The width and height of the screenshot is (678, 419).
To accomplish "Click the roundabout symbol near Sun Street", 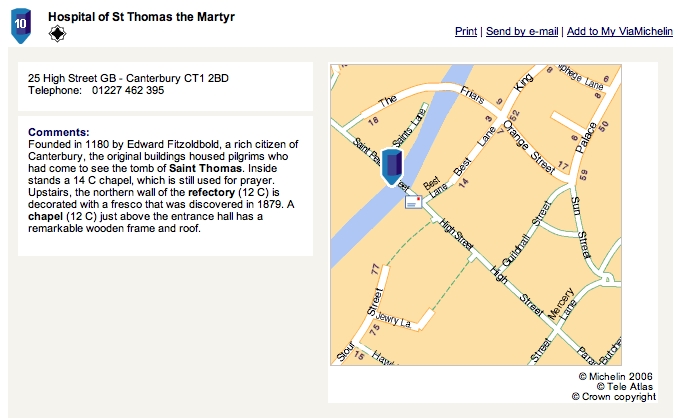I will pyautogui.click(x=608, y=278).
